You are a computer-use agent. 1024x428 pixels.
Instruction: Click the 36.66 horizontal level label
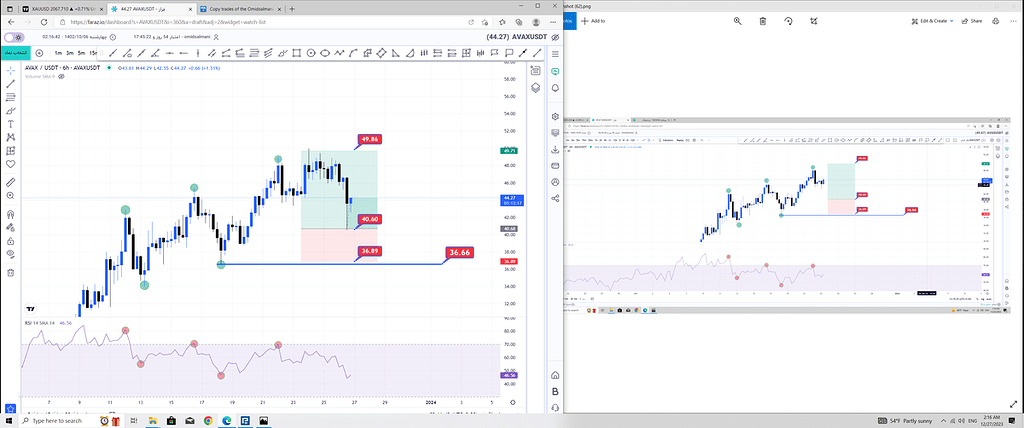(x=459, y=252)
